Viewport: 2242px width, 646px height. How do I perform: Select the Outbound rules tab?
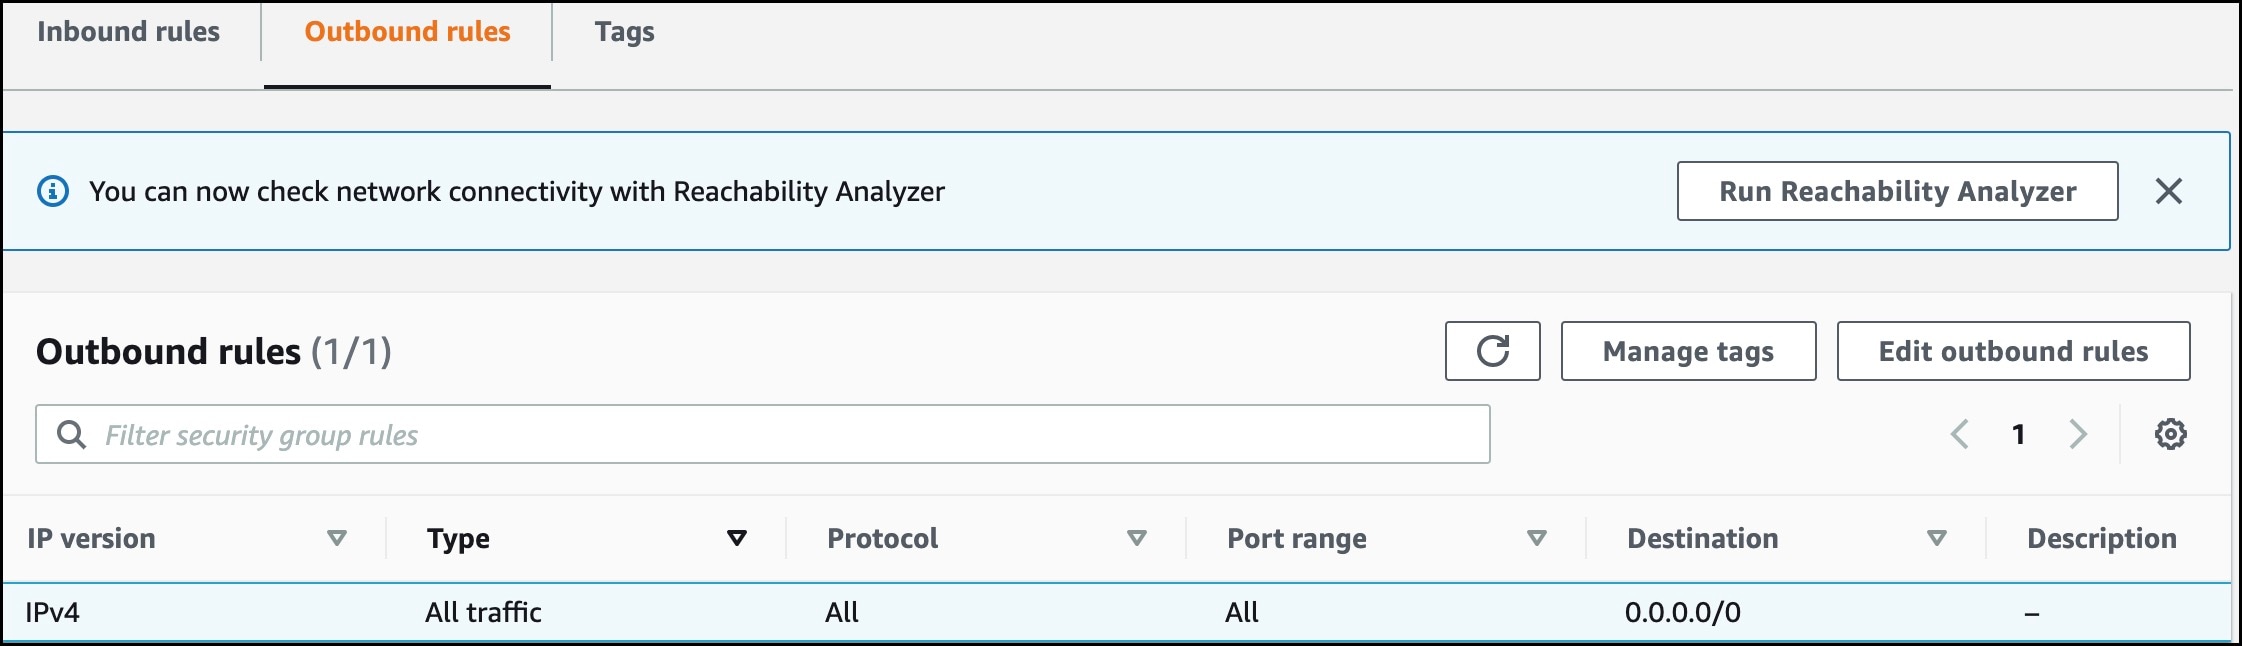click(x=406, y=31)
